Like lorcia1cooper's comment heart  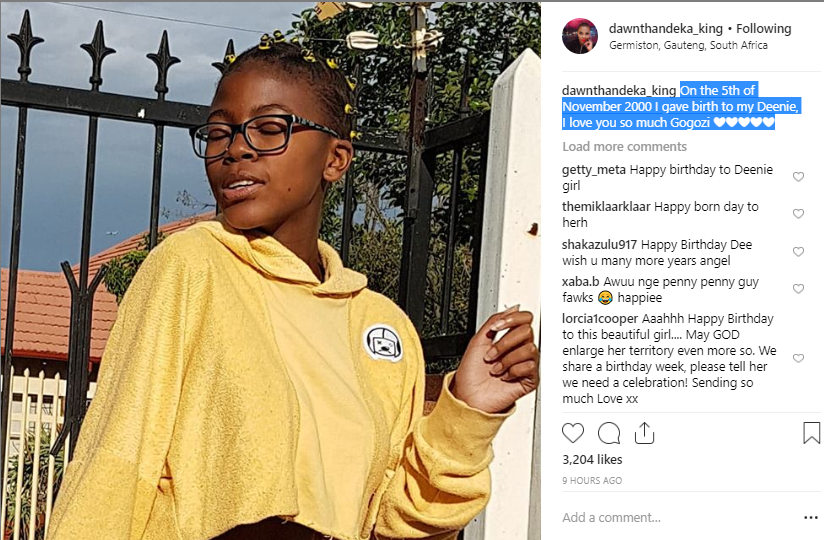click(798, 358)
